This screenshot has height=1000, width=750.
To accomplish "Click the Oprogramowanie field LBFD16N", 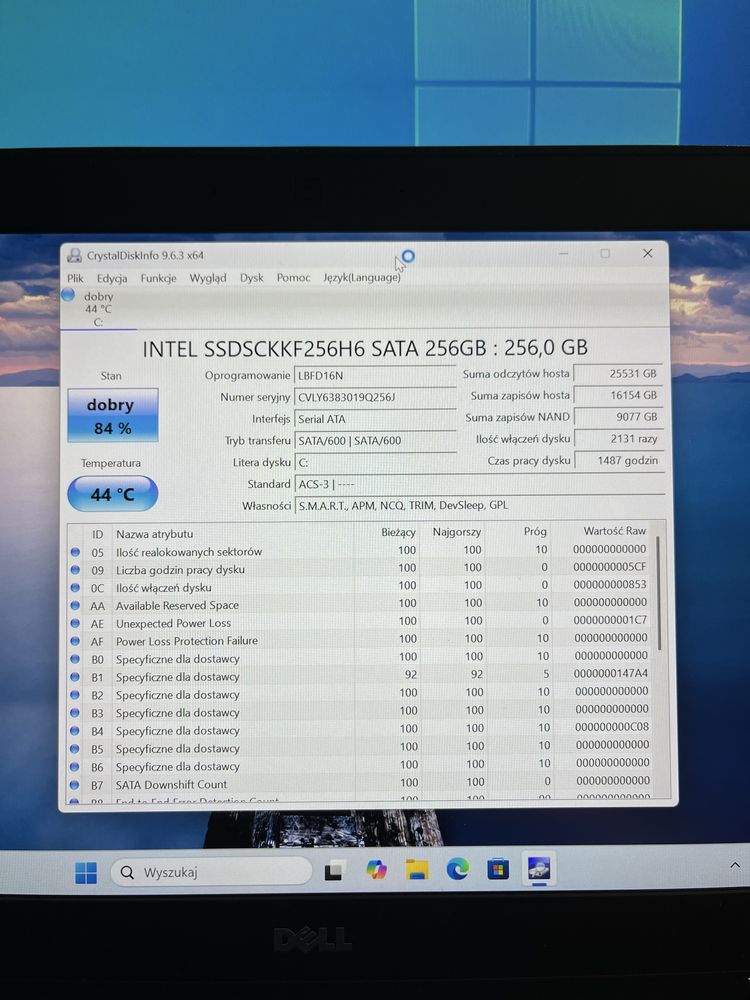I will (x=375, y=376).
